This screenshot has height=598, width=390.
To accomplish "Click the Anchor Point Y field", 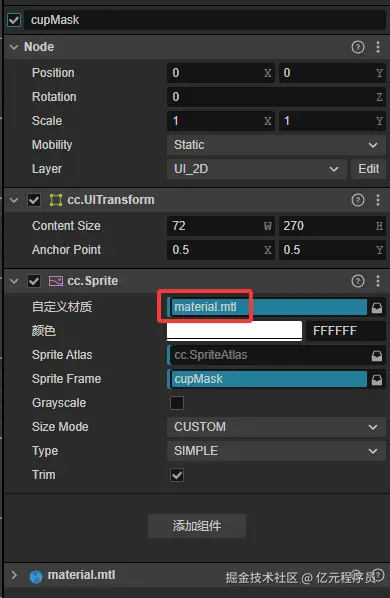I will pyautogui.click(x=332, y=250).
